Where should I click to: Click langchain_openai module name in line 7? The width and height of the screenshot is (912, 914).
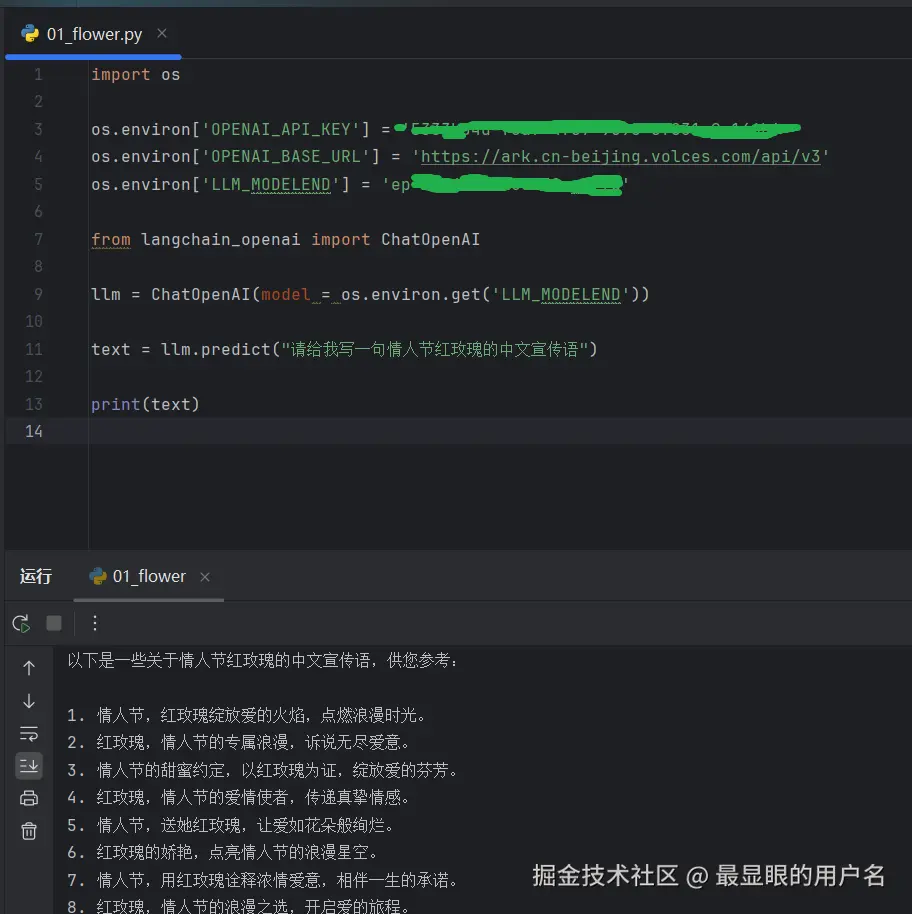point(220,240)
